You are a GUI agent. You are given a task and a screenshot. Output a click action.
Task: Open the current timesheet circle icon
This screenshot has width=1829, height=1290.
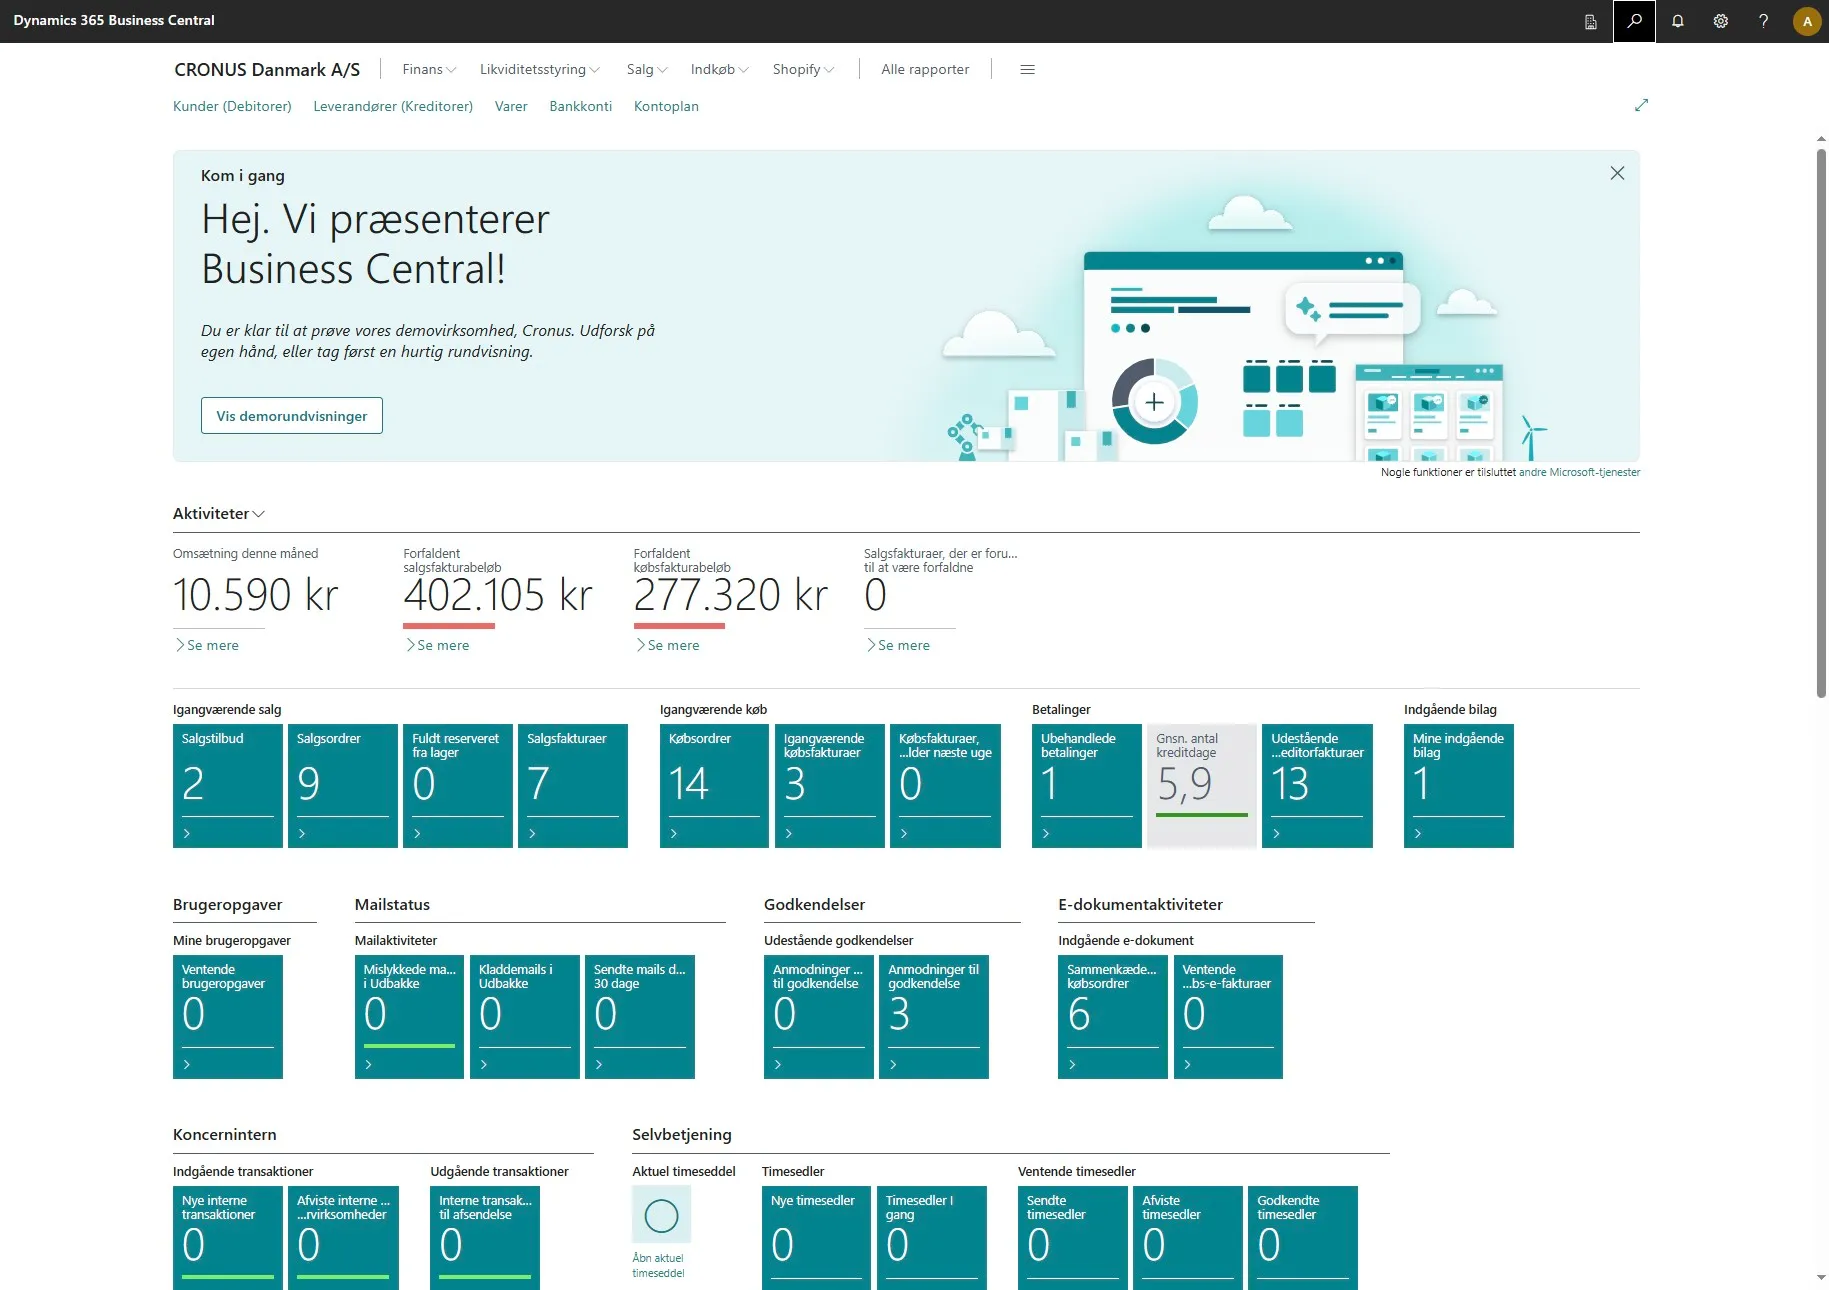click(x=661, y=1216)
